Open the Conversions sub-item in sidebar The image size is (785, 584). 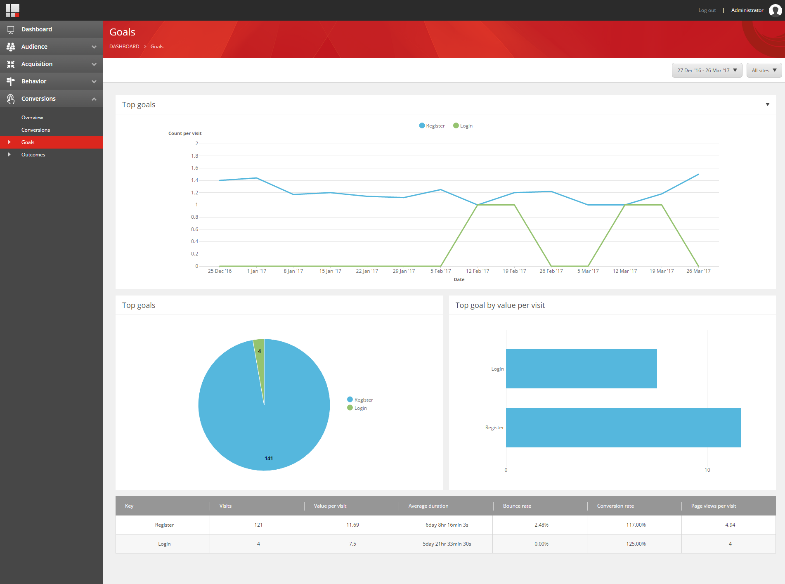point(36,130)
